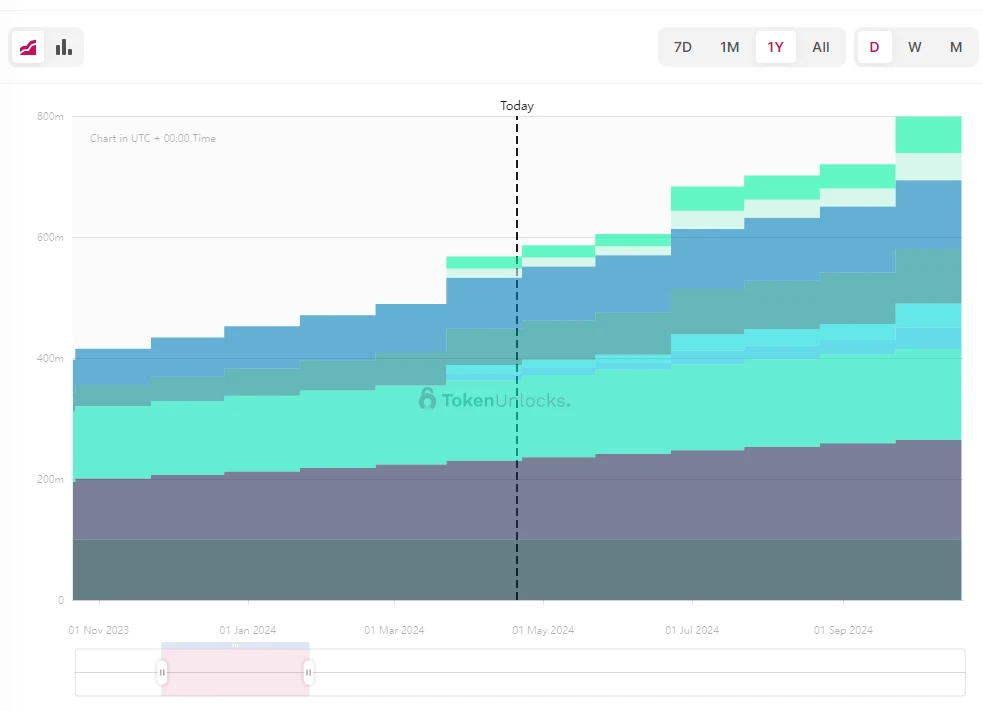Switch to the area chart view icon

pos(28,47)
